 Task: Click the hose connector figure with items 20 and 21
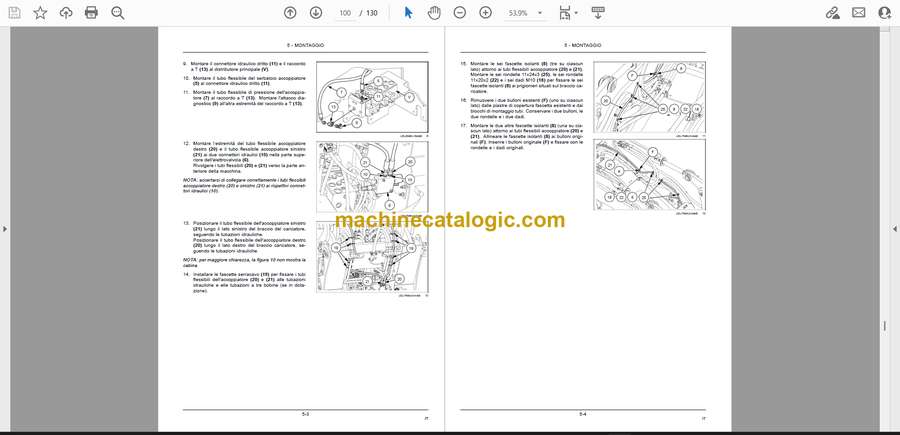coord(372,177)
